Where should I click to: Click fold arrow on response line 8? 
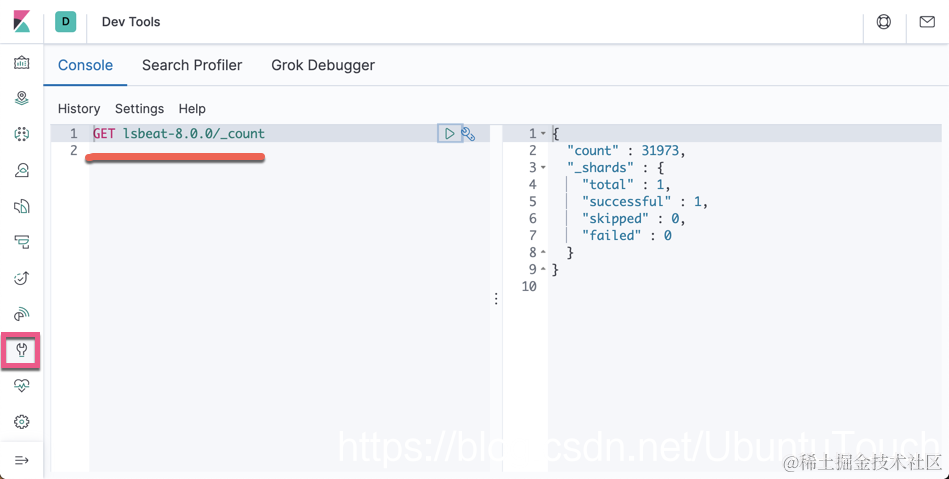(543, 252)
